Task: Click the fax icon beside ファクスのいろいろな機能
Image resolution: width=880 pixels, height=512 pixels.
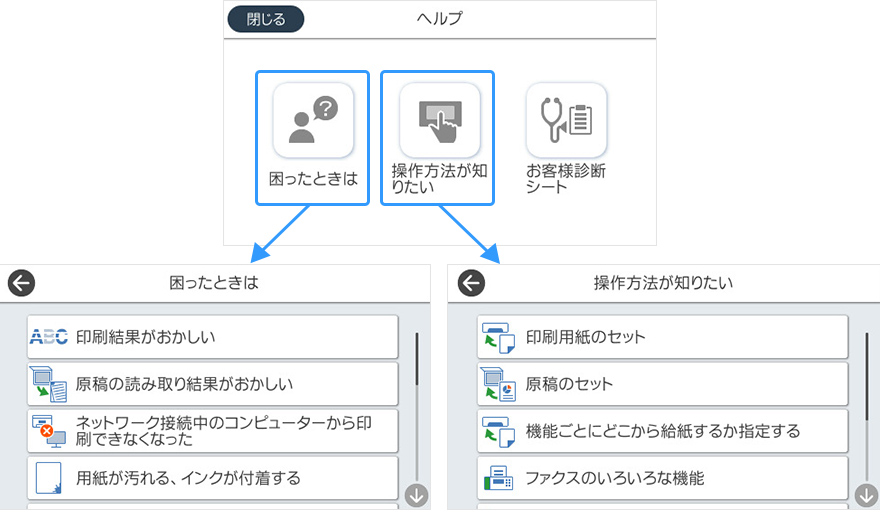Action: click(498, 478)
